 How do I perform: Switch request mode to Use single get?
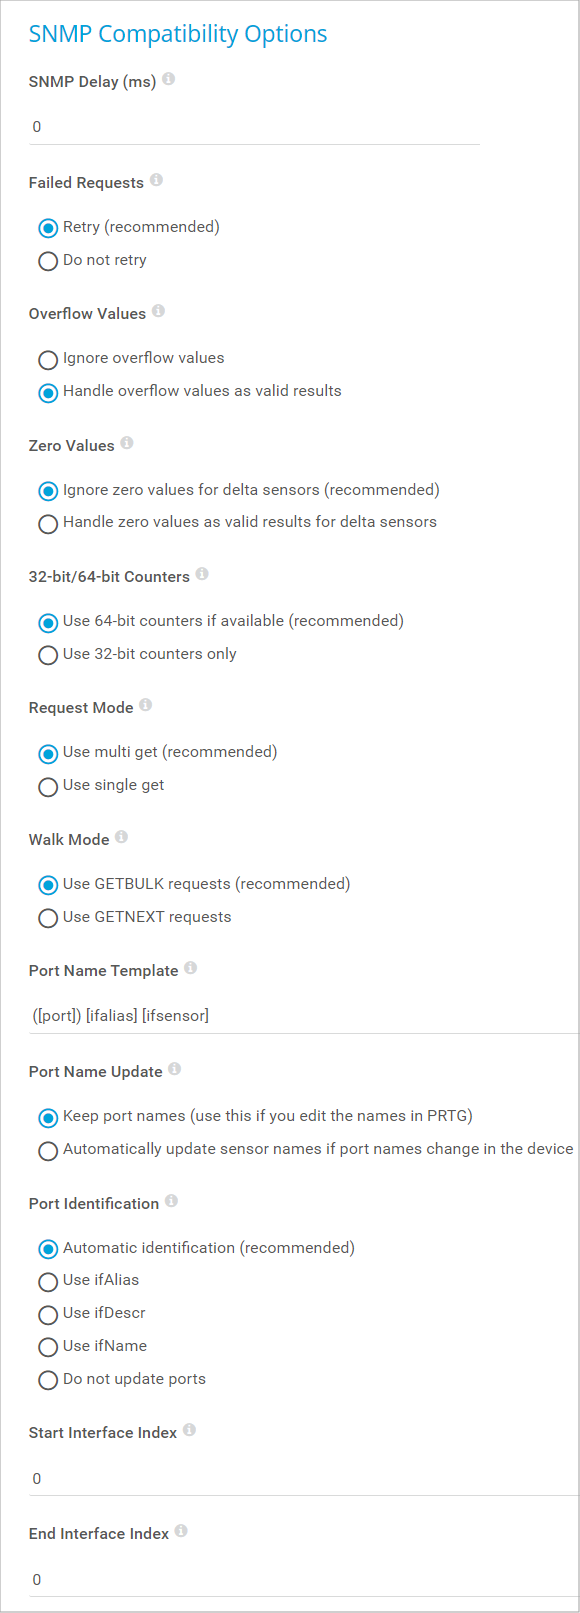[x=48, y=786]
